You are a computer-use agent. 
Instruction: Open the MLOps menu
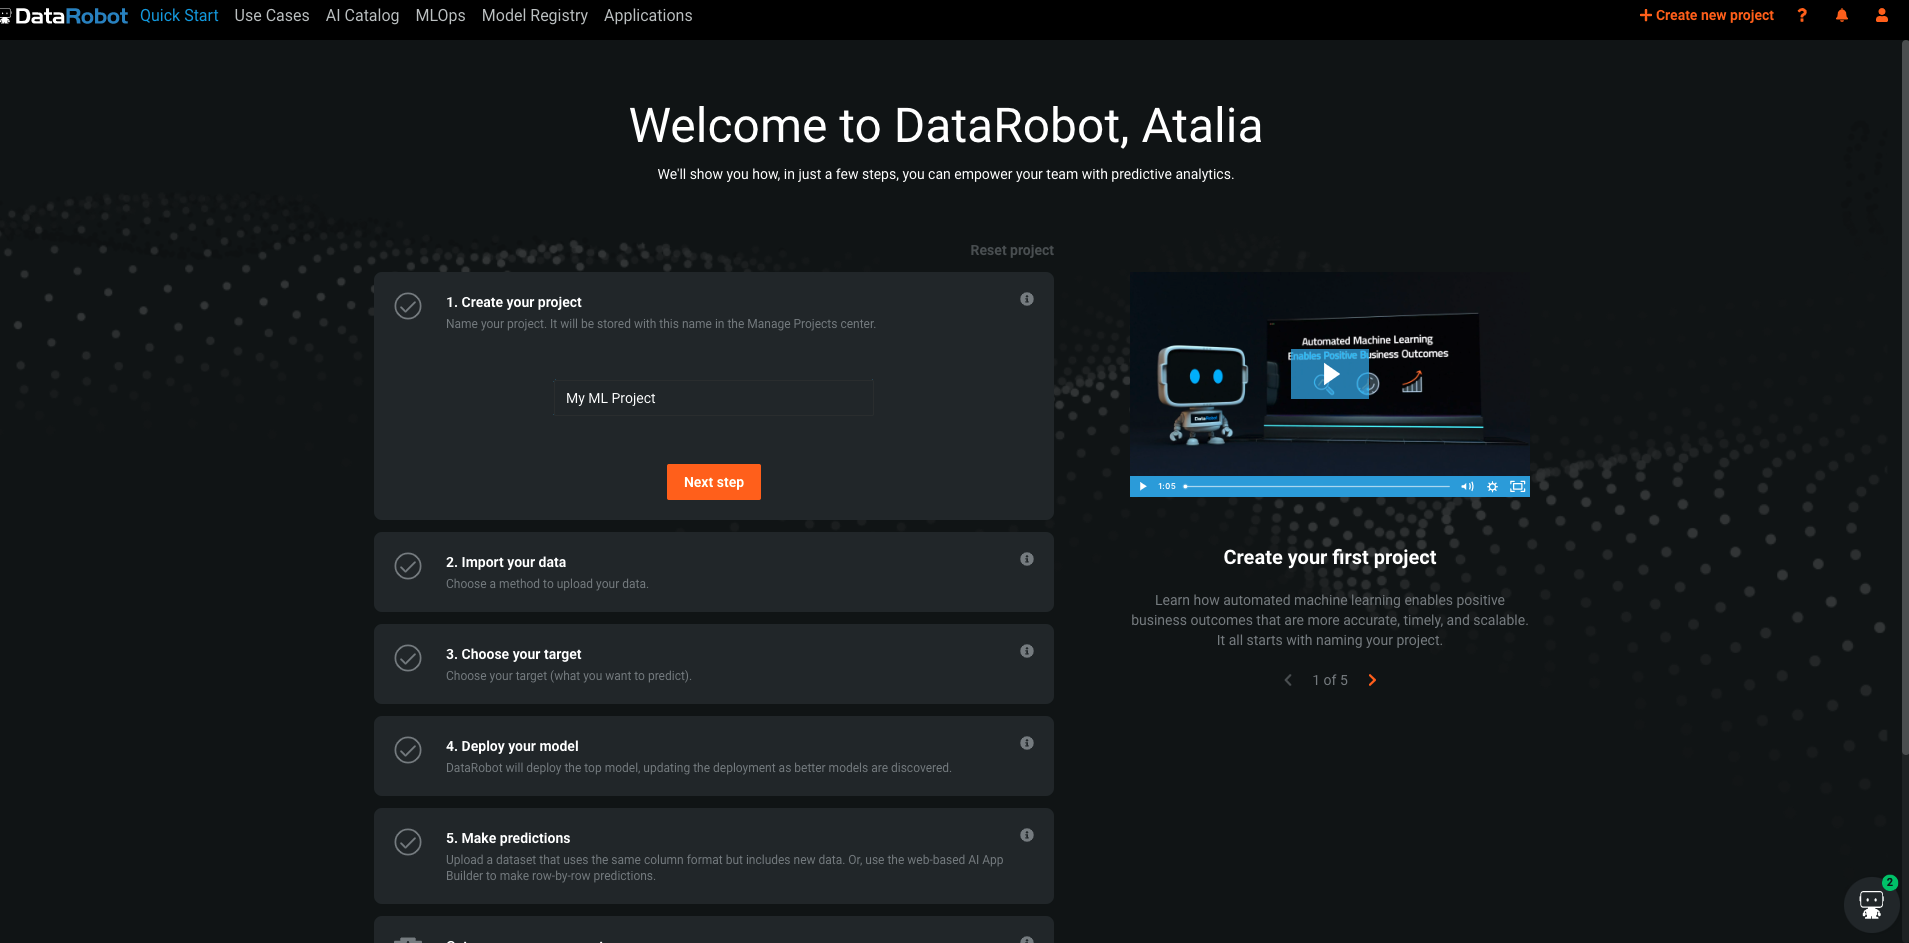(x=440, y=16)
